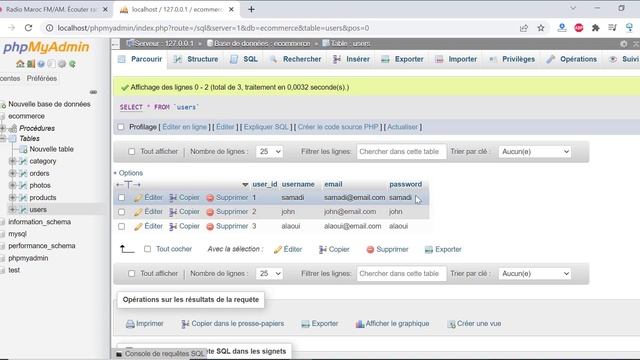Click upper Filtrer les lignes search field
Screen dimensions: 640x360
(401, 151)
